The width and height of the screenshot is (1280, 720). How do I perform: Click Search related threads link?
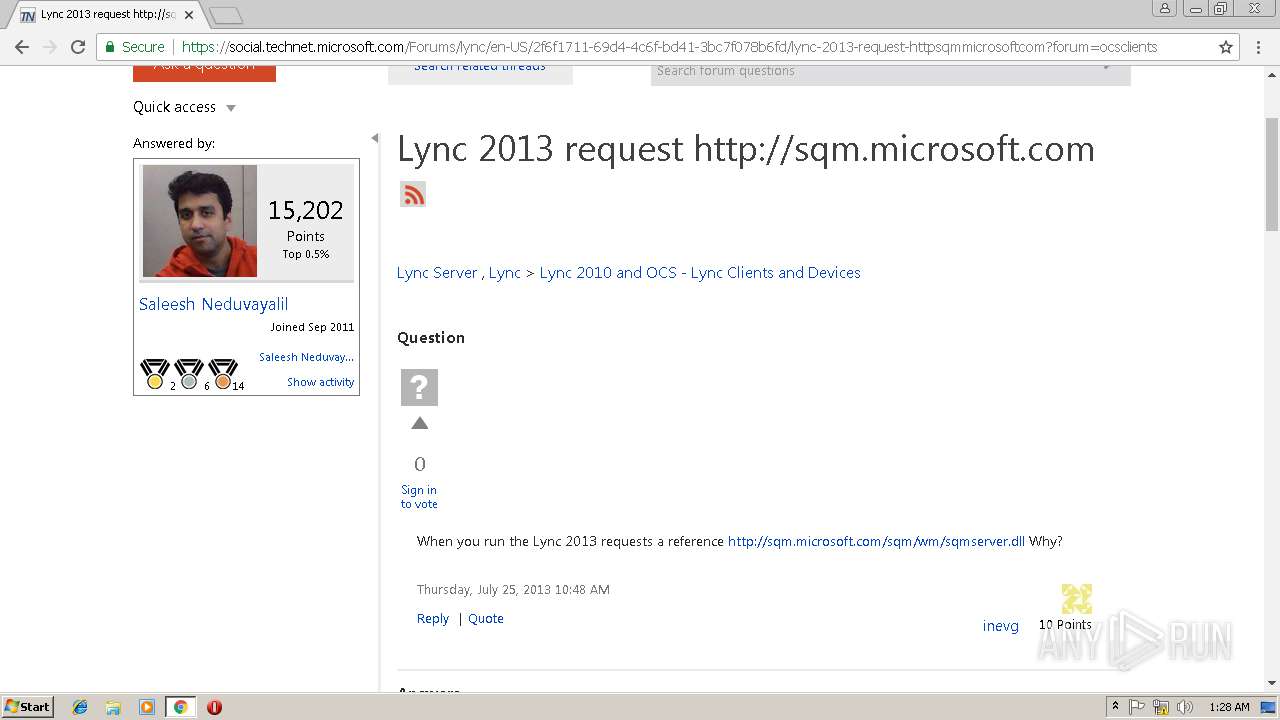click(480, 69)
